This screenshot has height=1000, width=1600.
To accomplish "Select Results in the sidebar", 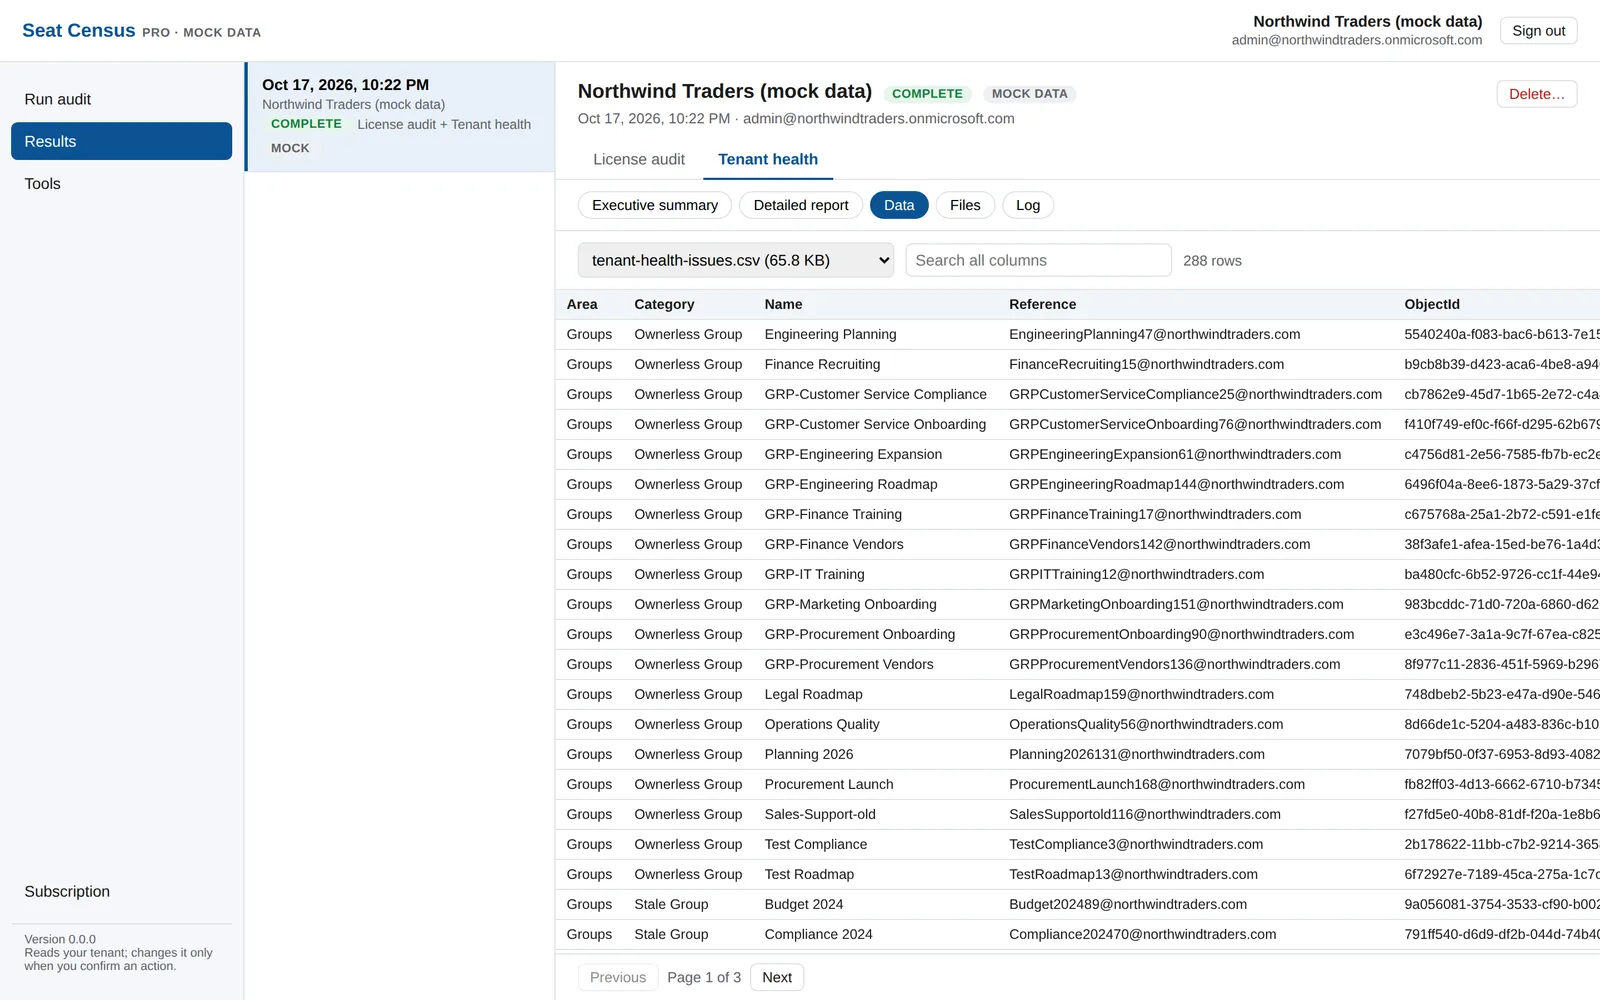I will tap(121, 141).
